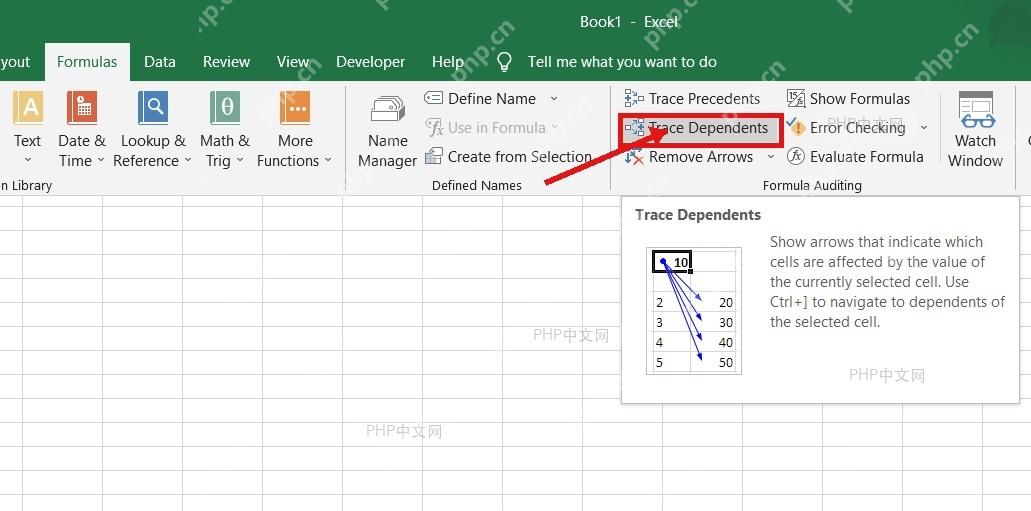Screen dimensions: 1031x511
Task: Switch to the Data tab
Action: coord(160,62)
